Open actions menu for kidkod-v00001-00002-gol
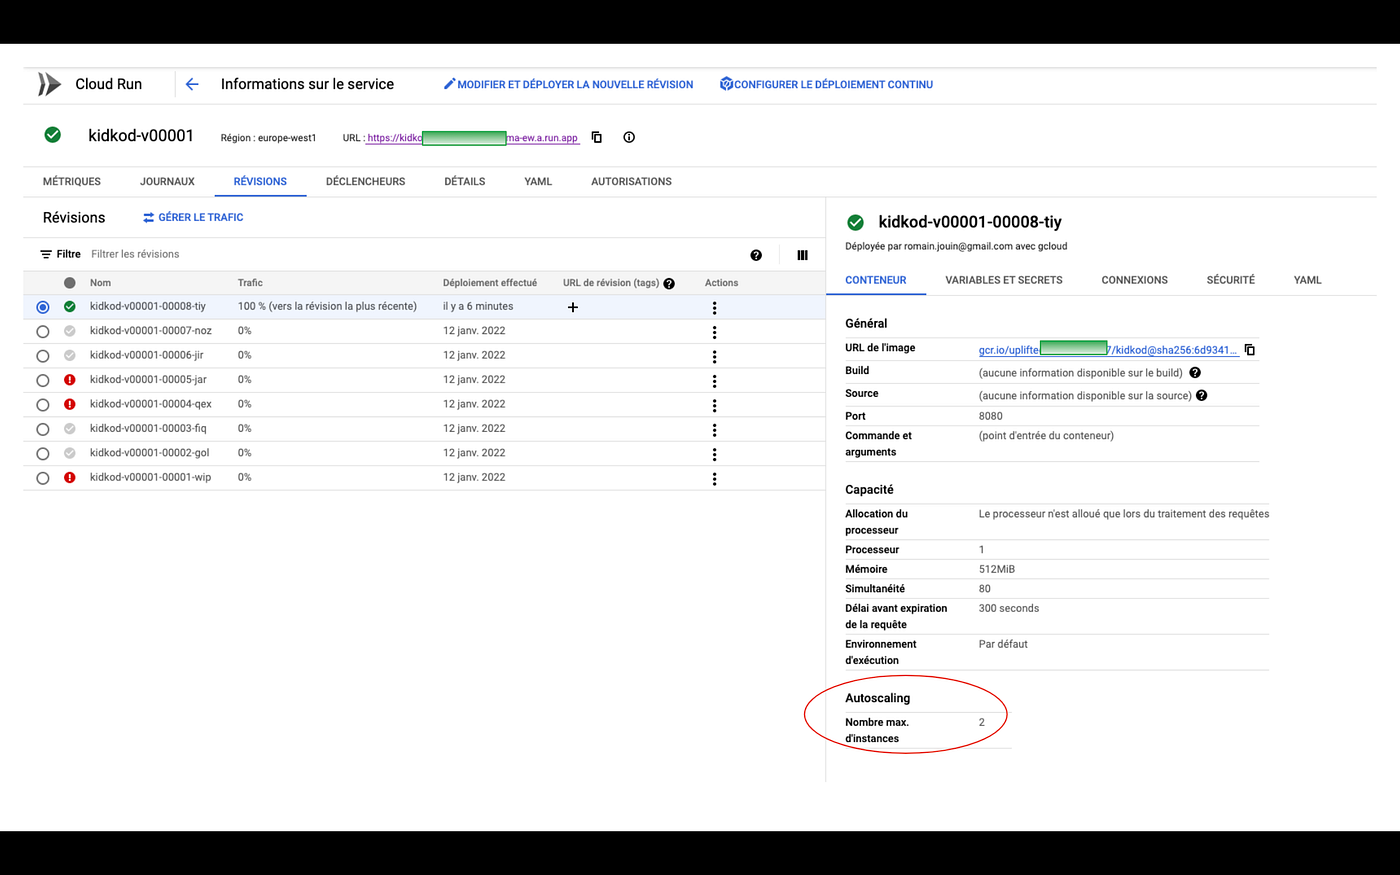The height and width of the screenshot is (875, 1400). [714, 454]
